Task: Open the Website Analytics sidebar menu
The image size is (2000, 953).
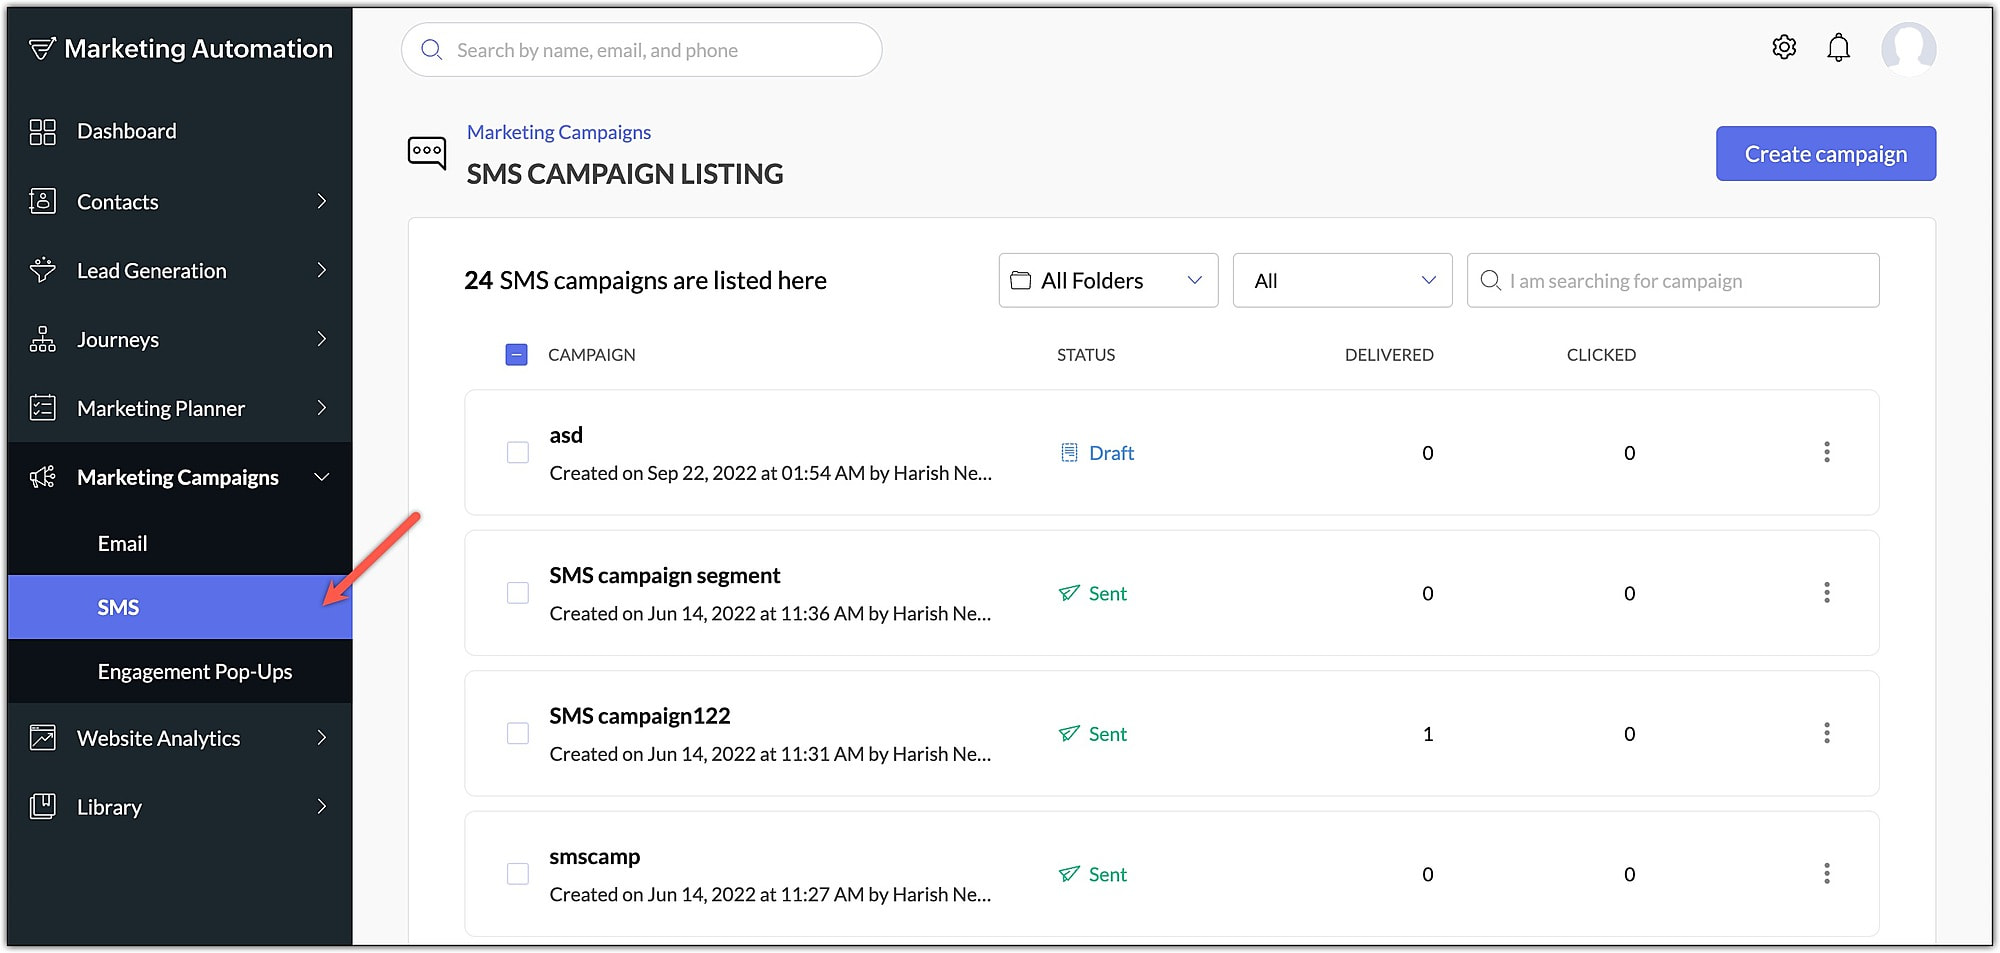Action: pyautogui.click(x=180, y=738)
